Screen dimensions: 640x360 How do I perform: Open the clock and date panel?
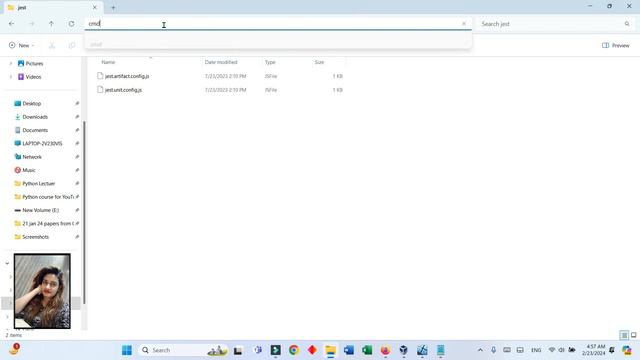593,350
